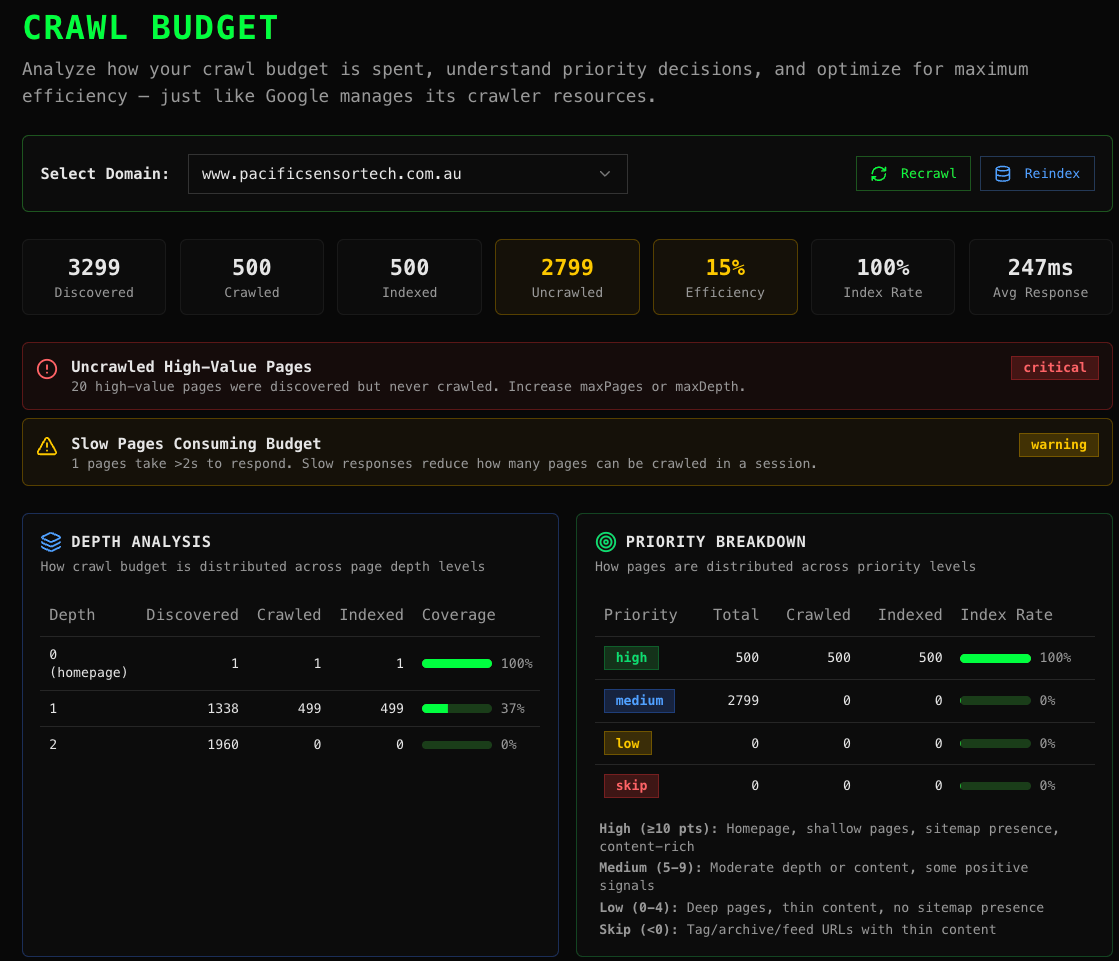The image size is (1119, 961).
Task: Select the 500 Crawled stat card
Action: (x=252, y=277)
